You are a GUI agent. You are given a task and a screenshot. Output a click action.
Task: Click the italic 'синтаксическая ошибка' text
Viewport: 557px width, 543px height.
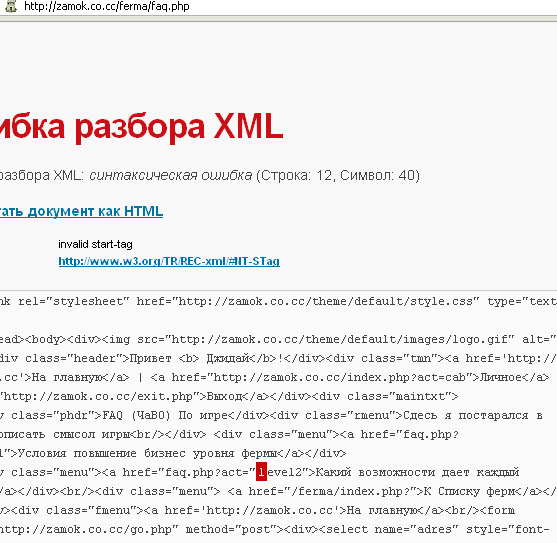[171, 175]
